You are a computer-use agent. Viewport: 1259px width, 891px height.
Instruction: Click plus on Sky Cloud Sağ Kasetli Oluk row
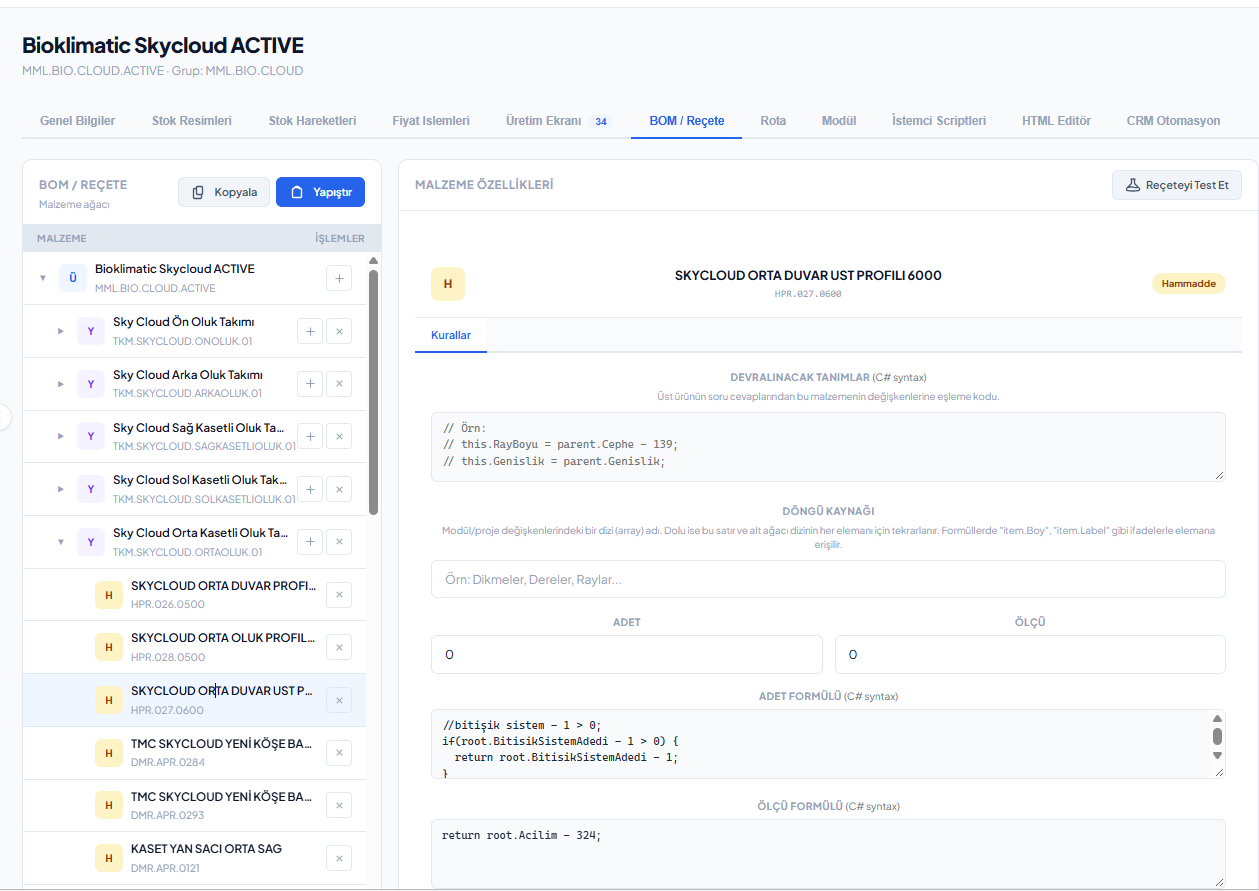point(310,437)
